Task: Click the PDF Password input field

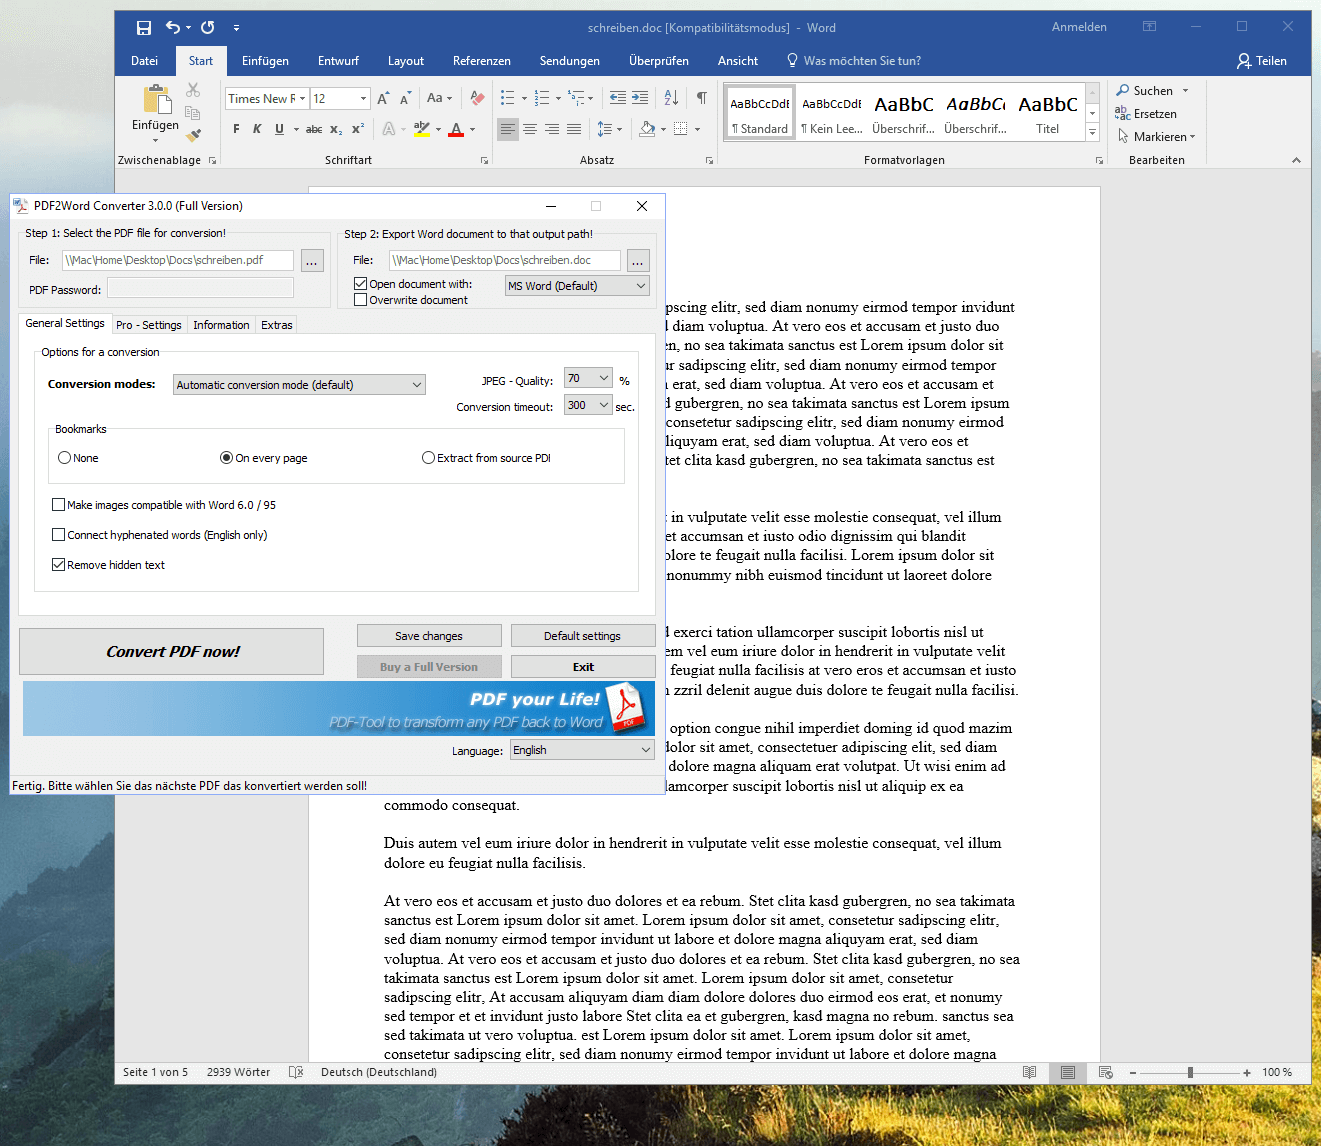Action: [x=200, y=288]
